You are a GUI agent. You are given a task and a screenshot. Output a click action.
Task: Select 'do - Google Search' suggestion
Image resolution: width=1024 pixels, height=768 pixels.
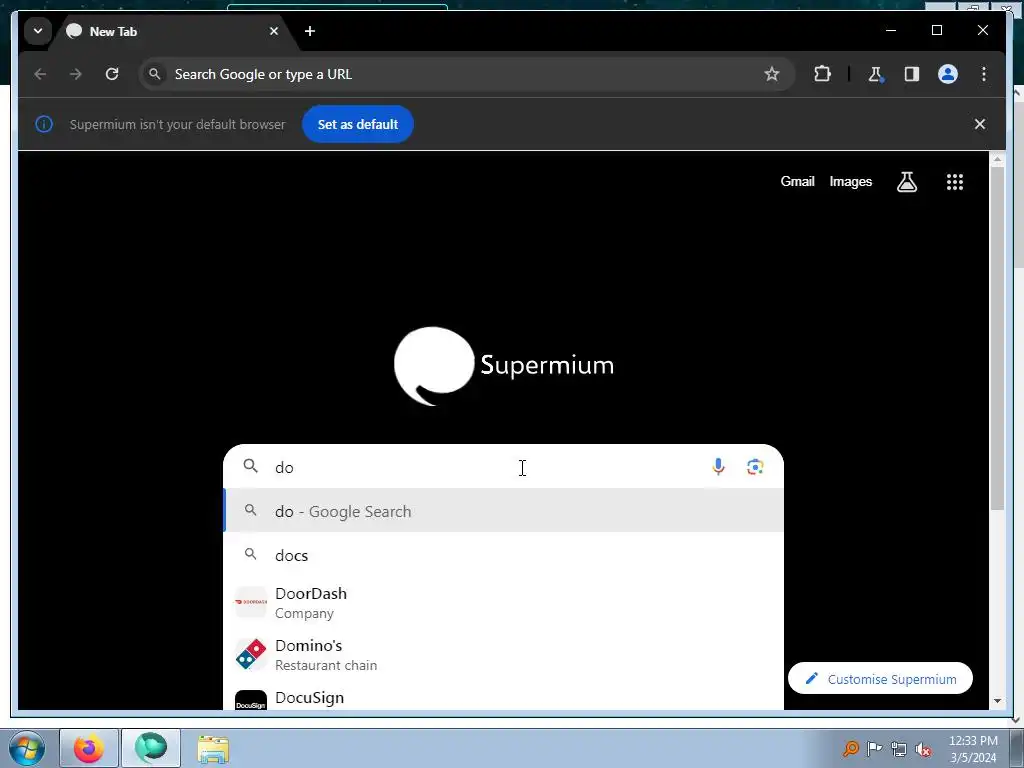pos(503,511)
